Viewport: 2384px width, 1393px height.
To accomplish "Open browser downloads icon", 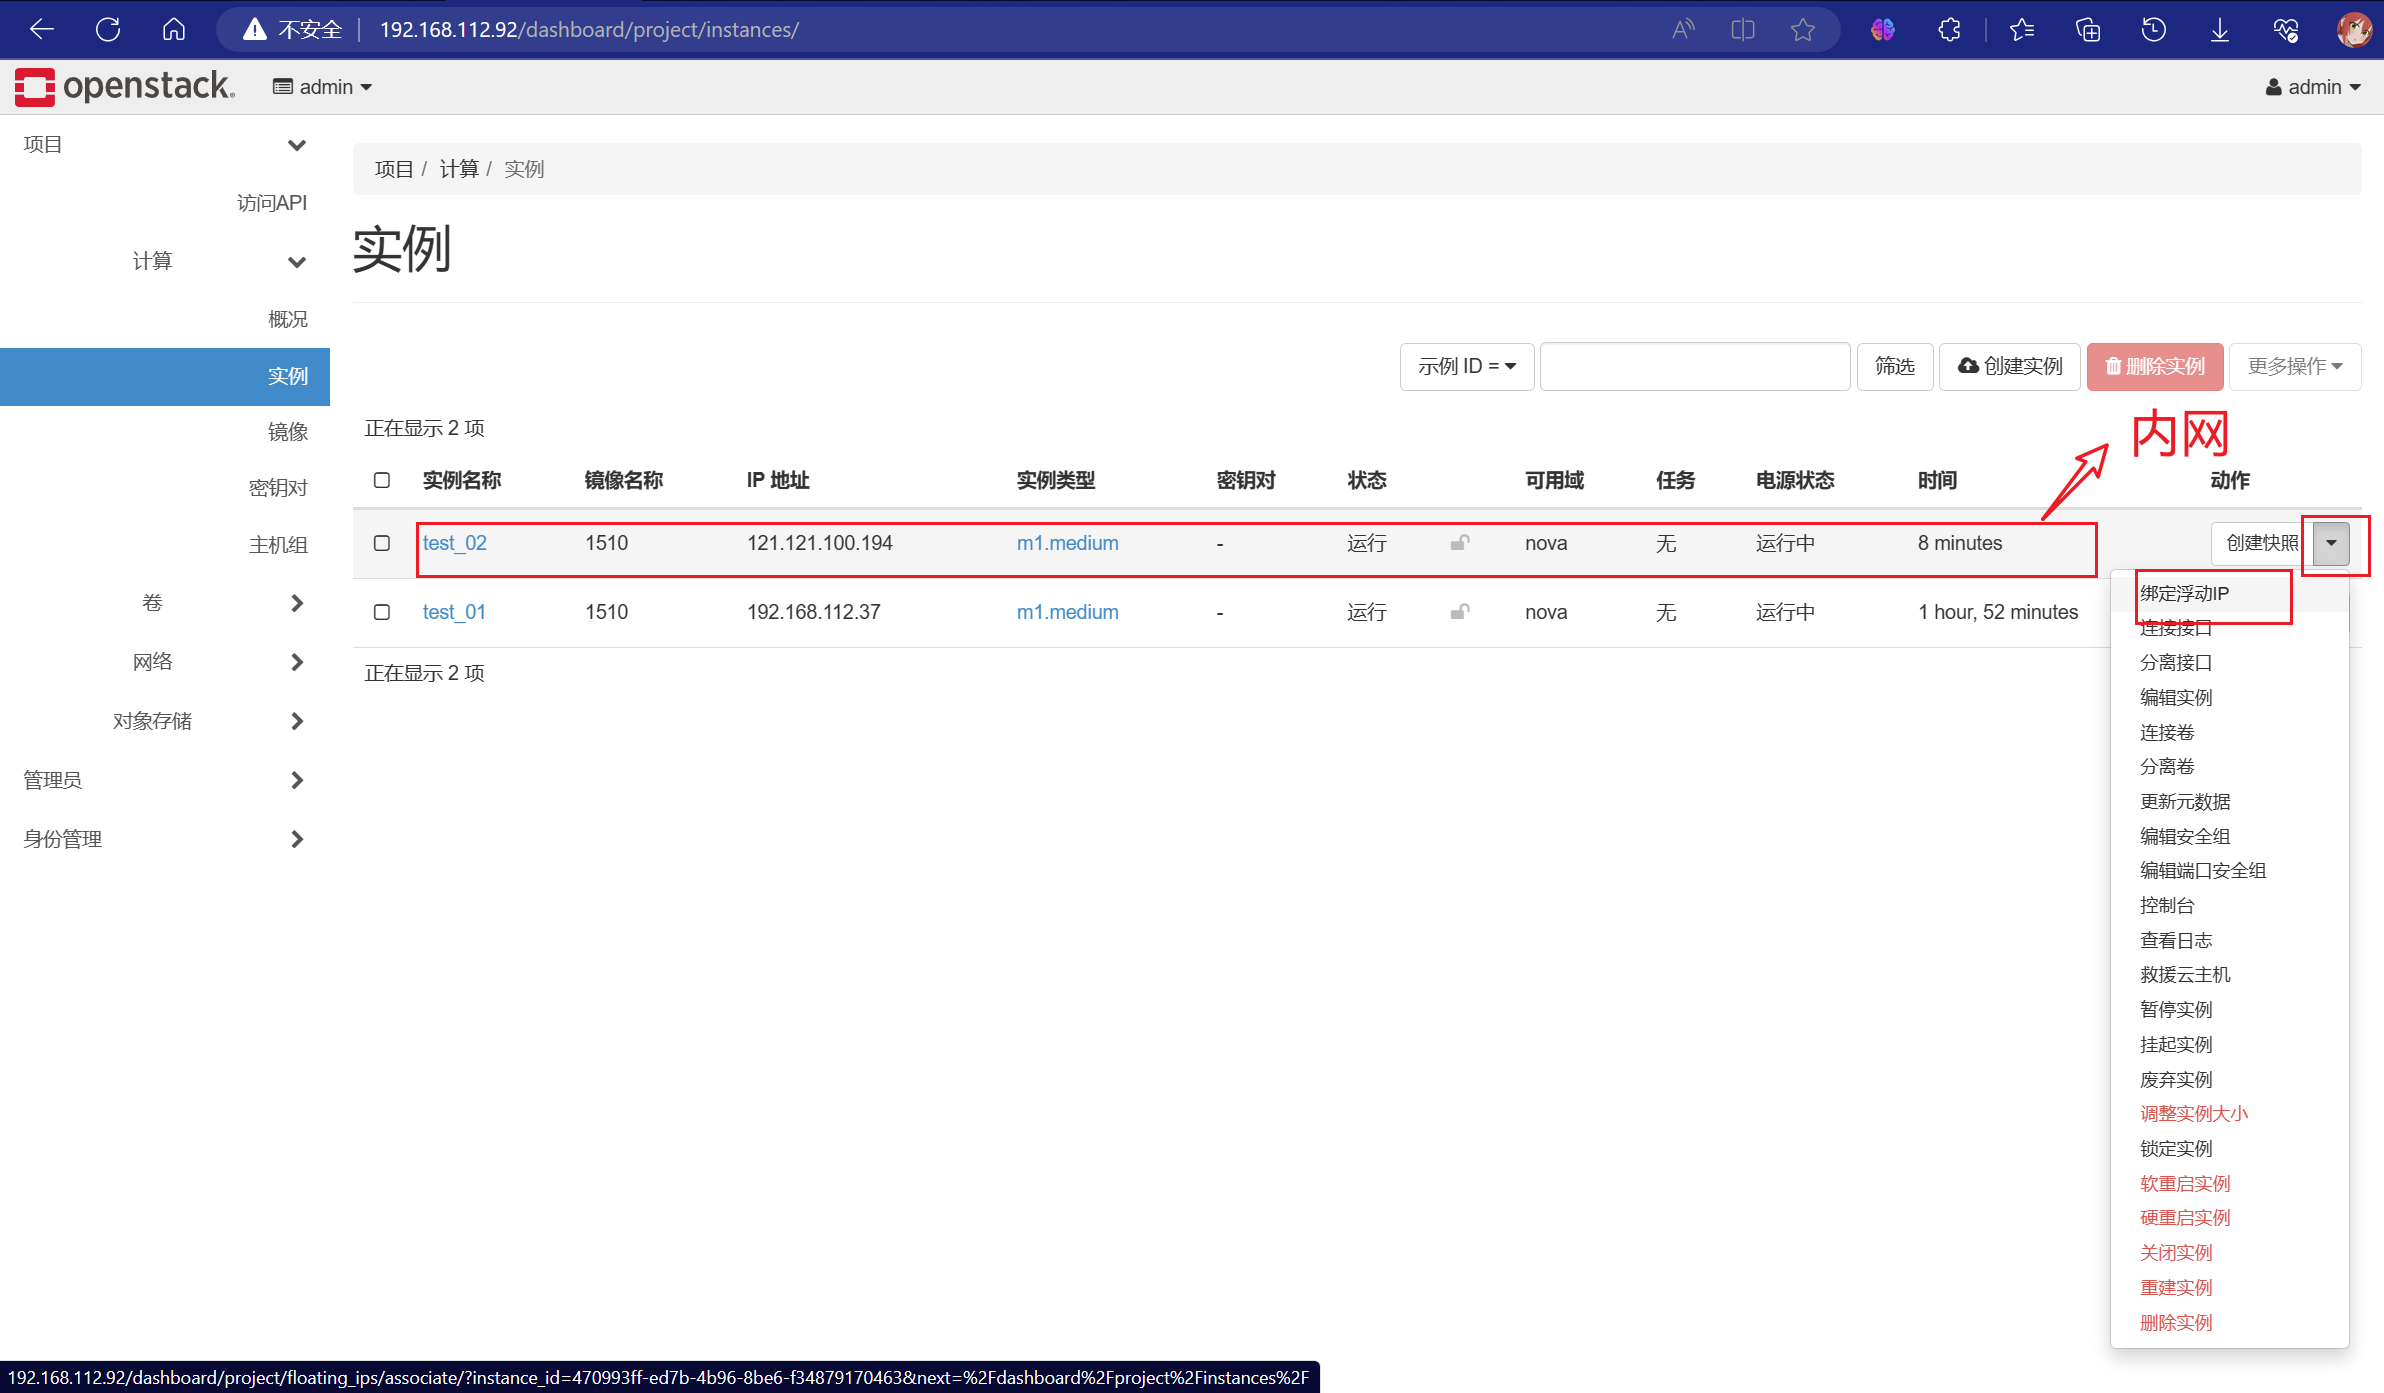I will [x=2219, y=29].
